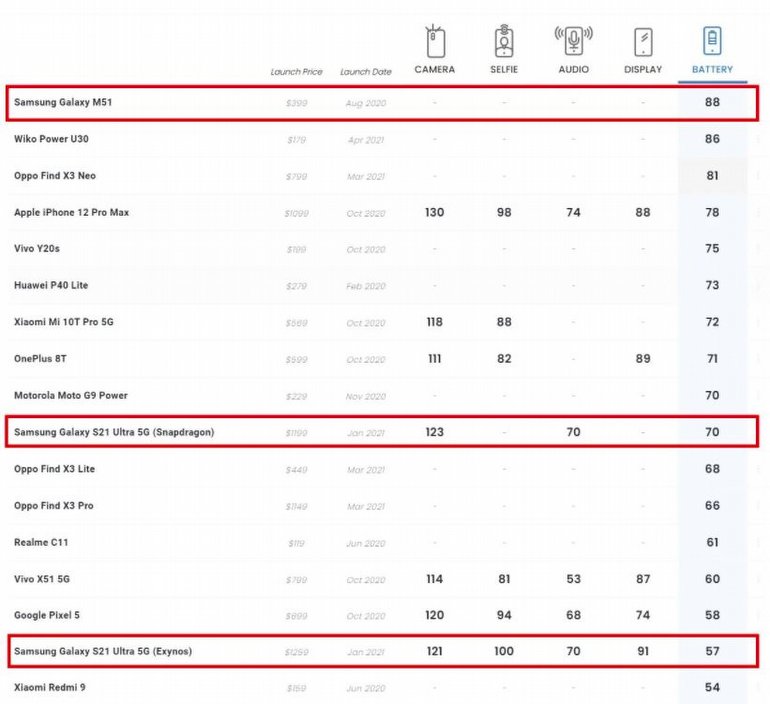This screenshot has width=770, height=704.
Task: Open Wiko Power U30 entry
Action: click(51, 139)
